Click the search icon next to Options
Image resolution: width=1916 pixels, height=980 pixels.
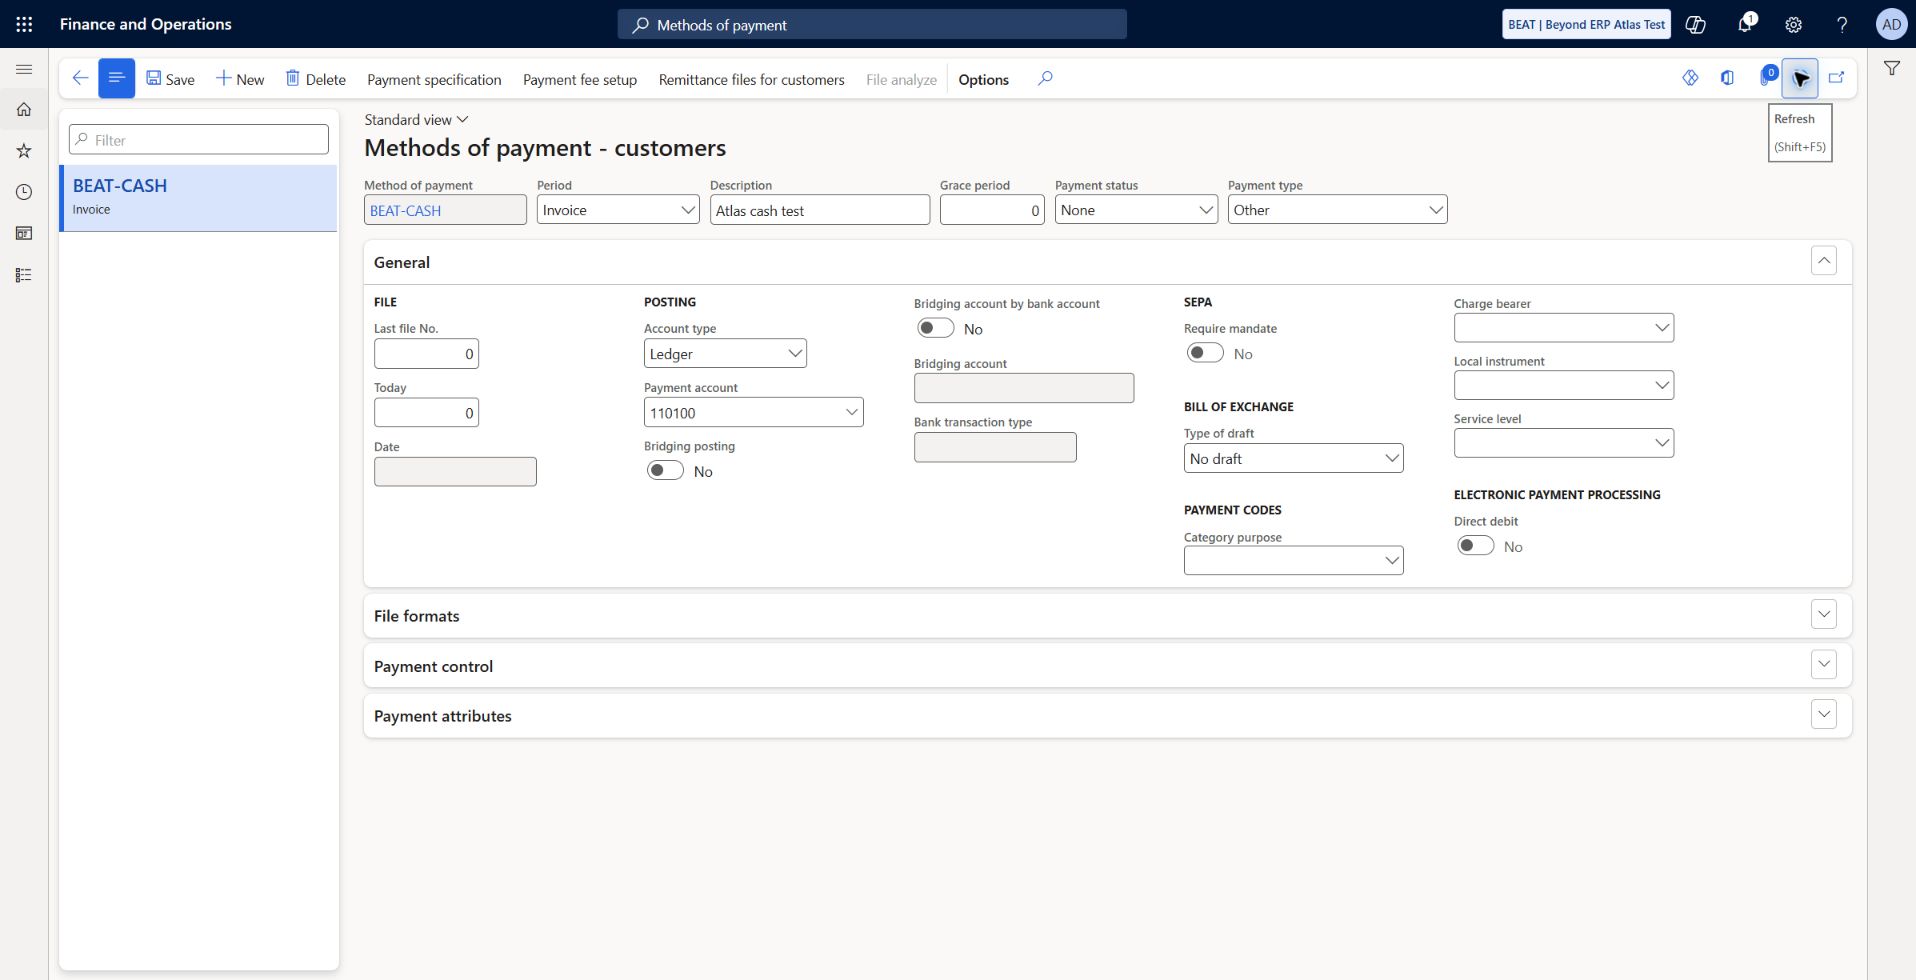click(1045, 78)
